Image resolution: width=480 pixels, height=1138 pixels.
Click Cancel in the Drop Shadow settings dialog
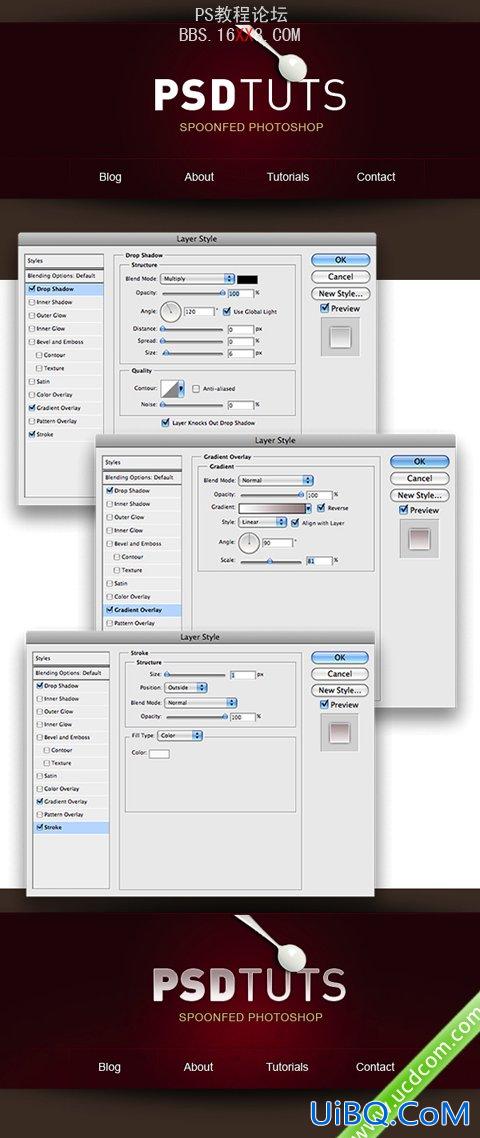(x=341, y=277)
